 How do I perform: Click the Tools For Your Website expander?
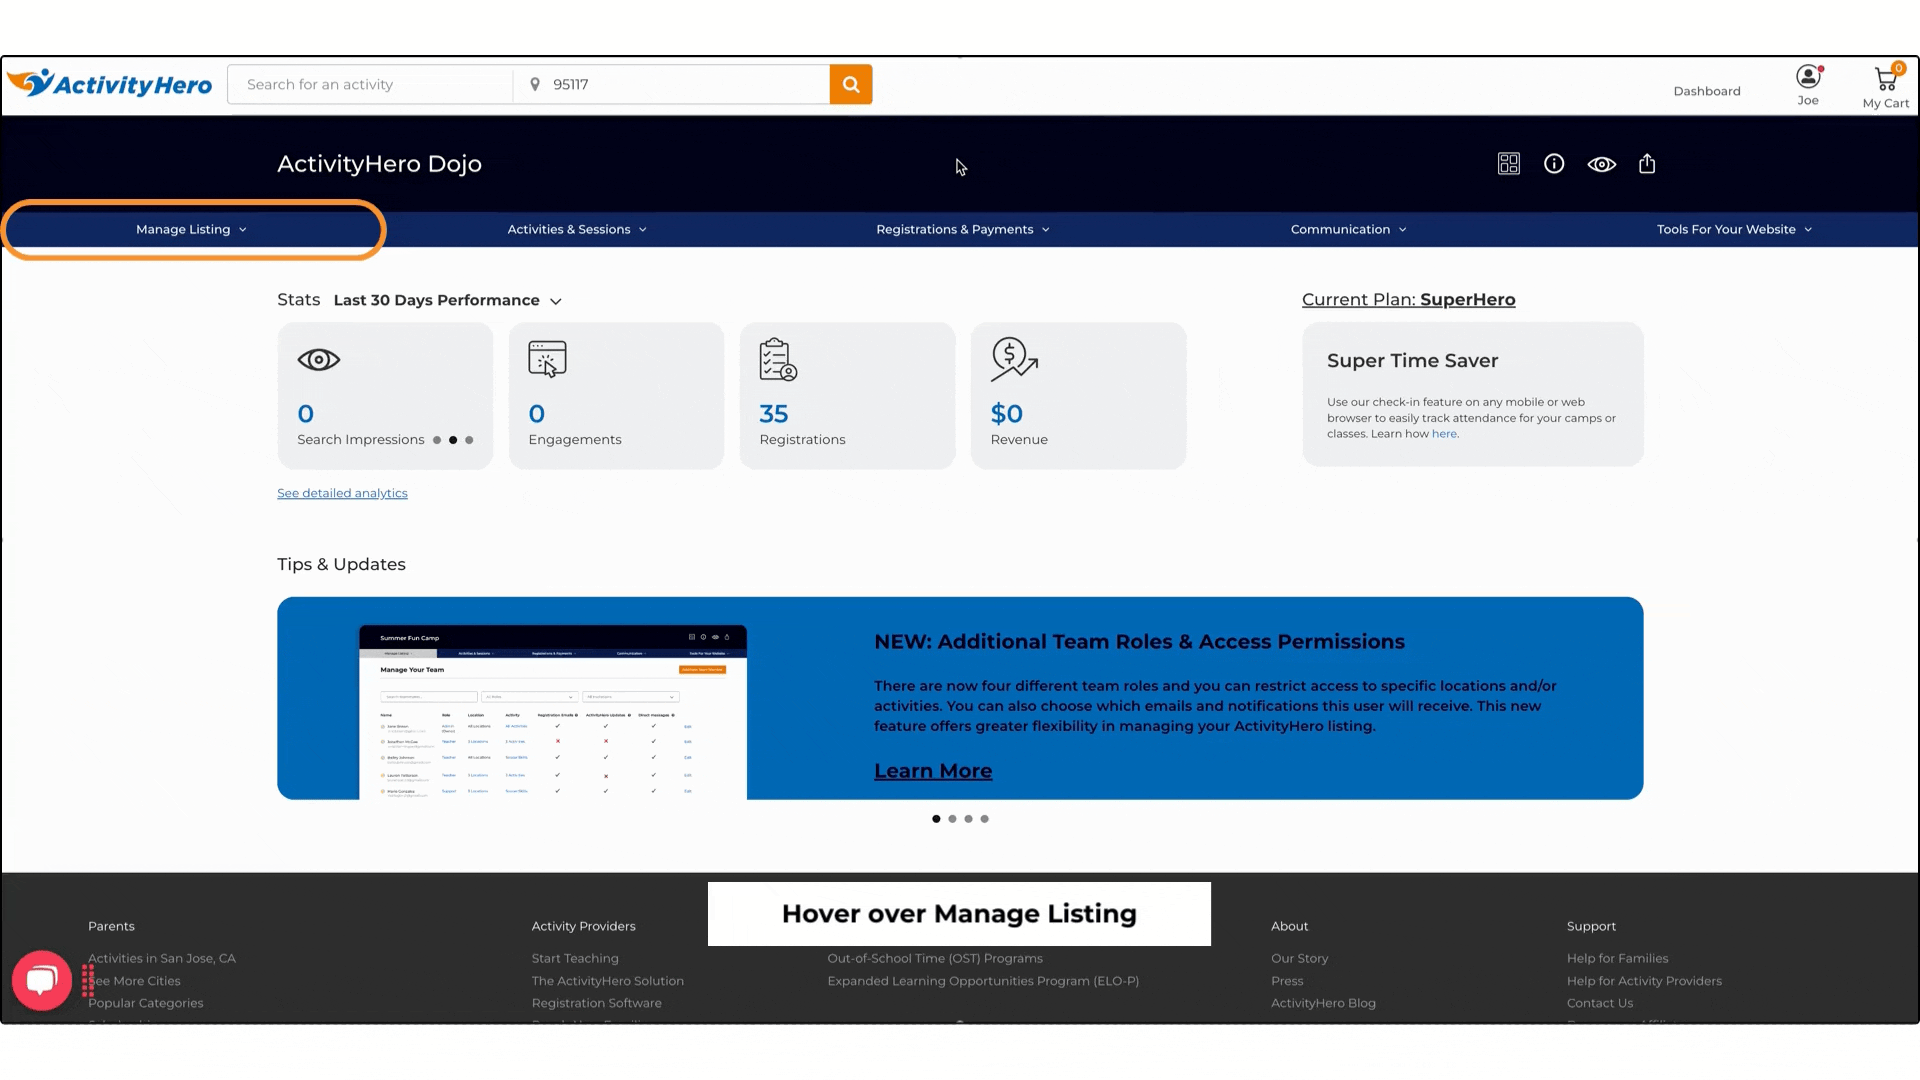point(1733,229)
